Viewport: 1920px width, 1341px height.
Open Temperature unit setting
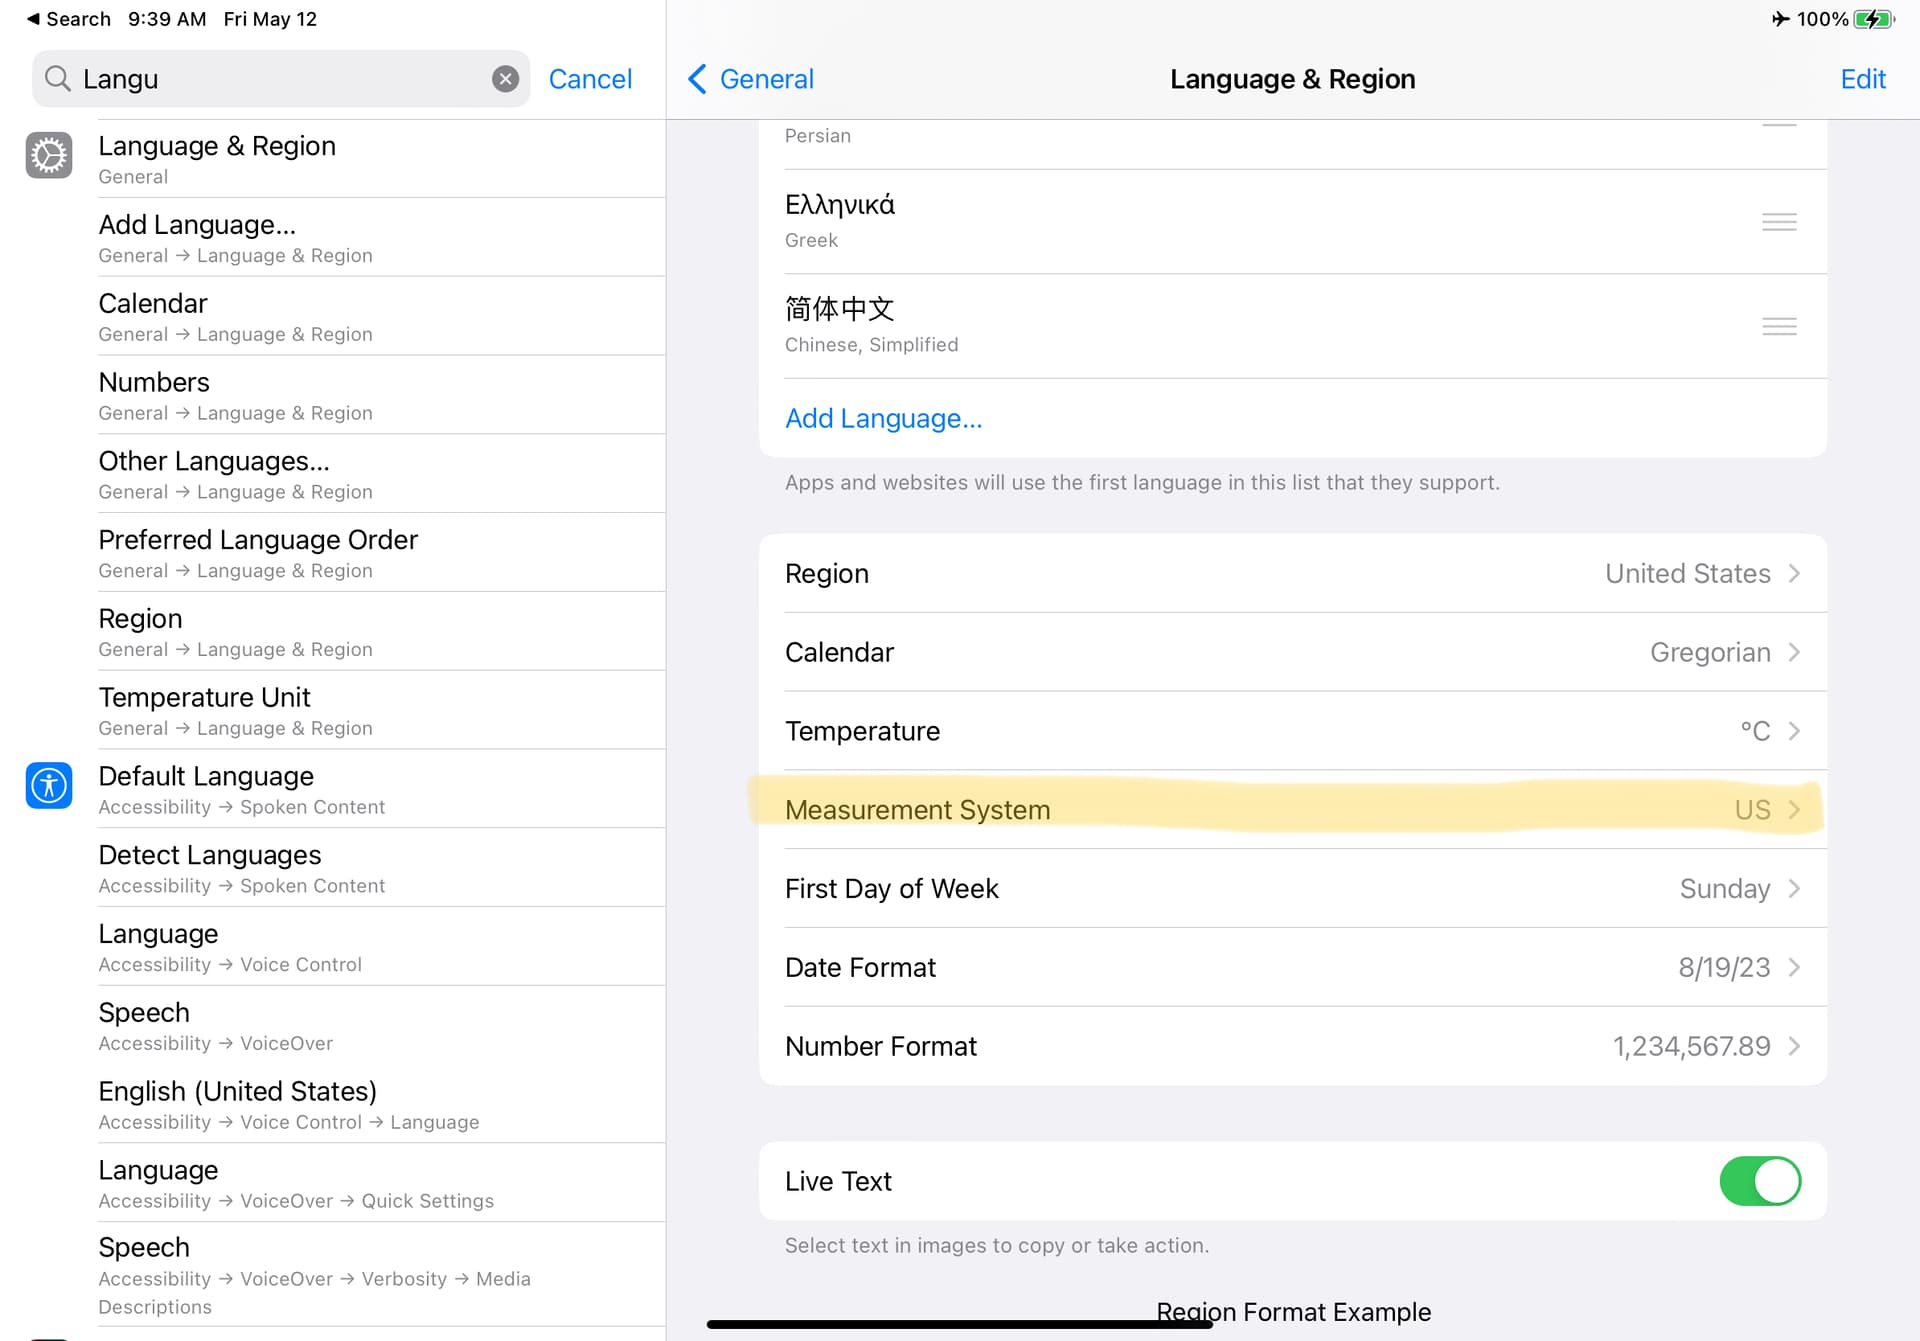[1292, 731]
